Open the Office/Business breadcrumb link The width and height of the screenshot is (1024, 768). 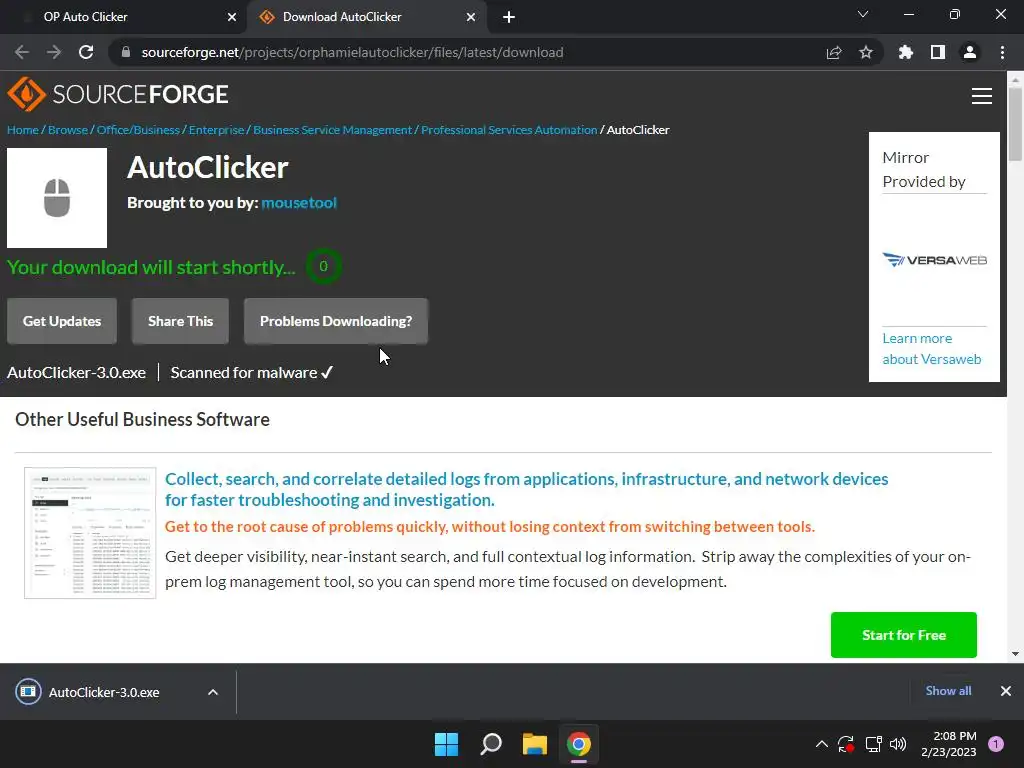(138, 130)
